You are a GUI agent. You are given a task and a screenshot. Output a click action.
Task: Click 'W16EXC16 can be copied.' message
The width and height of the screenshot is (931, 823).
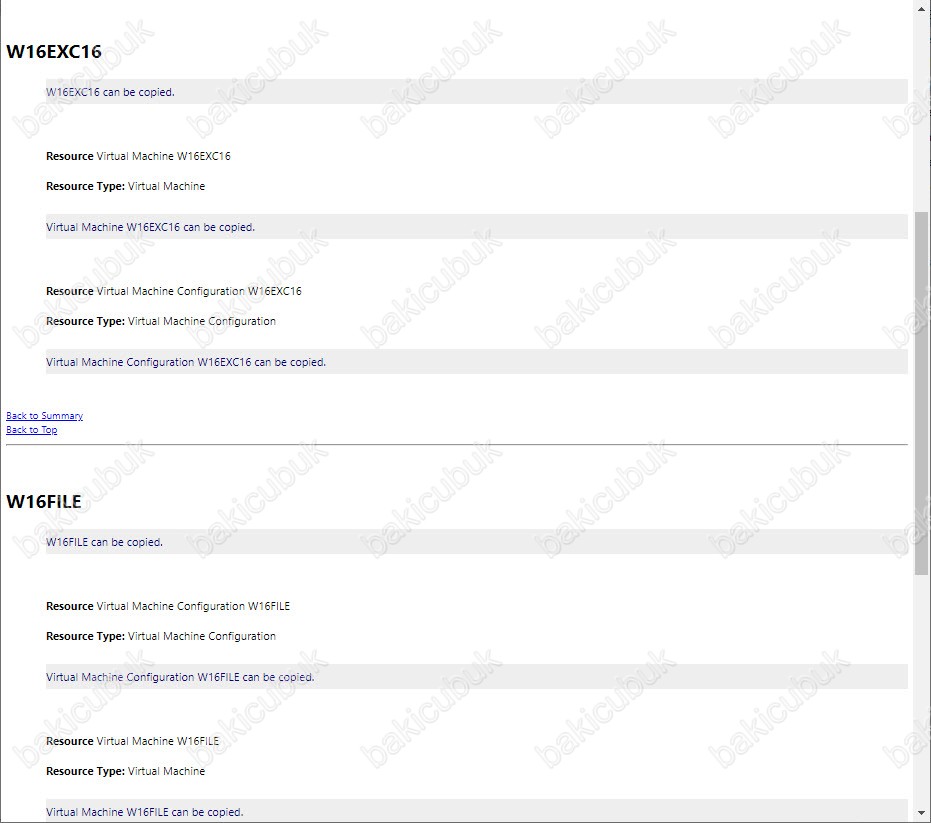[x=110, y=92]
